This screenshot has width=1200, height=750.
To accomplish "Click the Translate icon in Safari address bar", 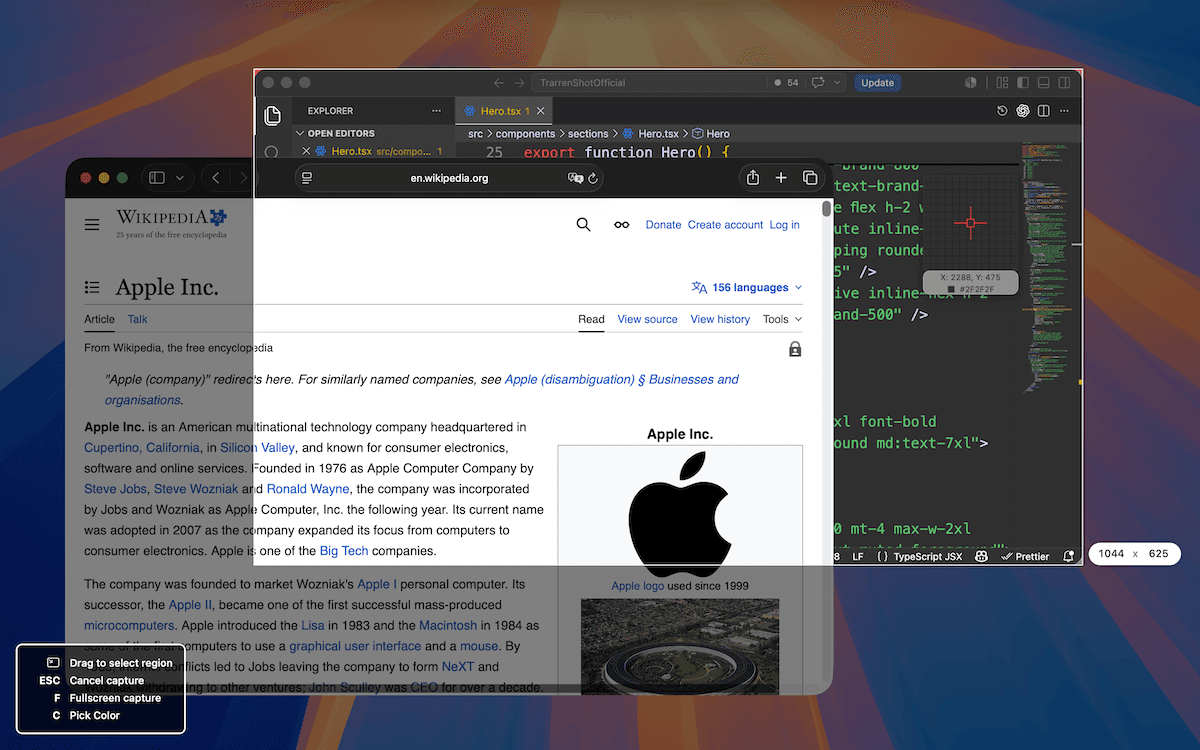I will click(x=575, y=178).
